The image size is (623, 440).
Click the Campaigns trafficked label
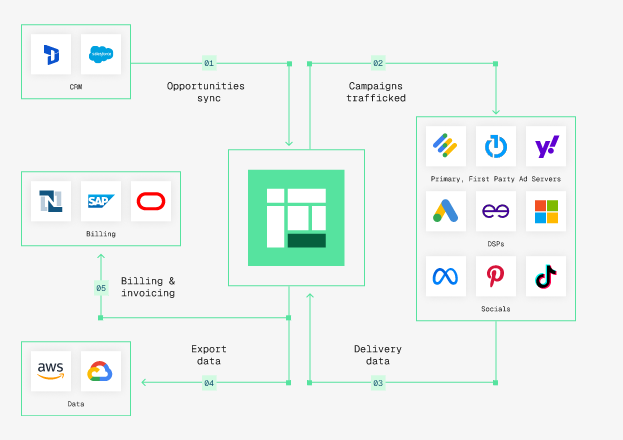[x=376, y=92]
